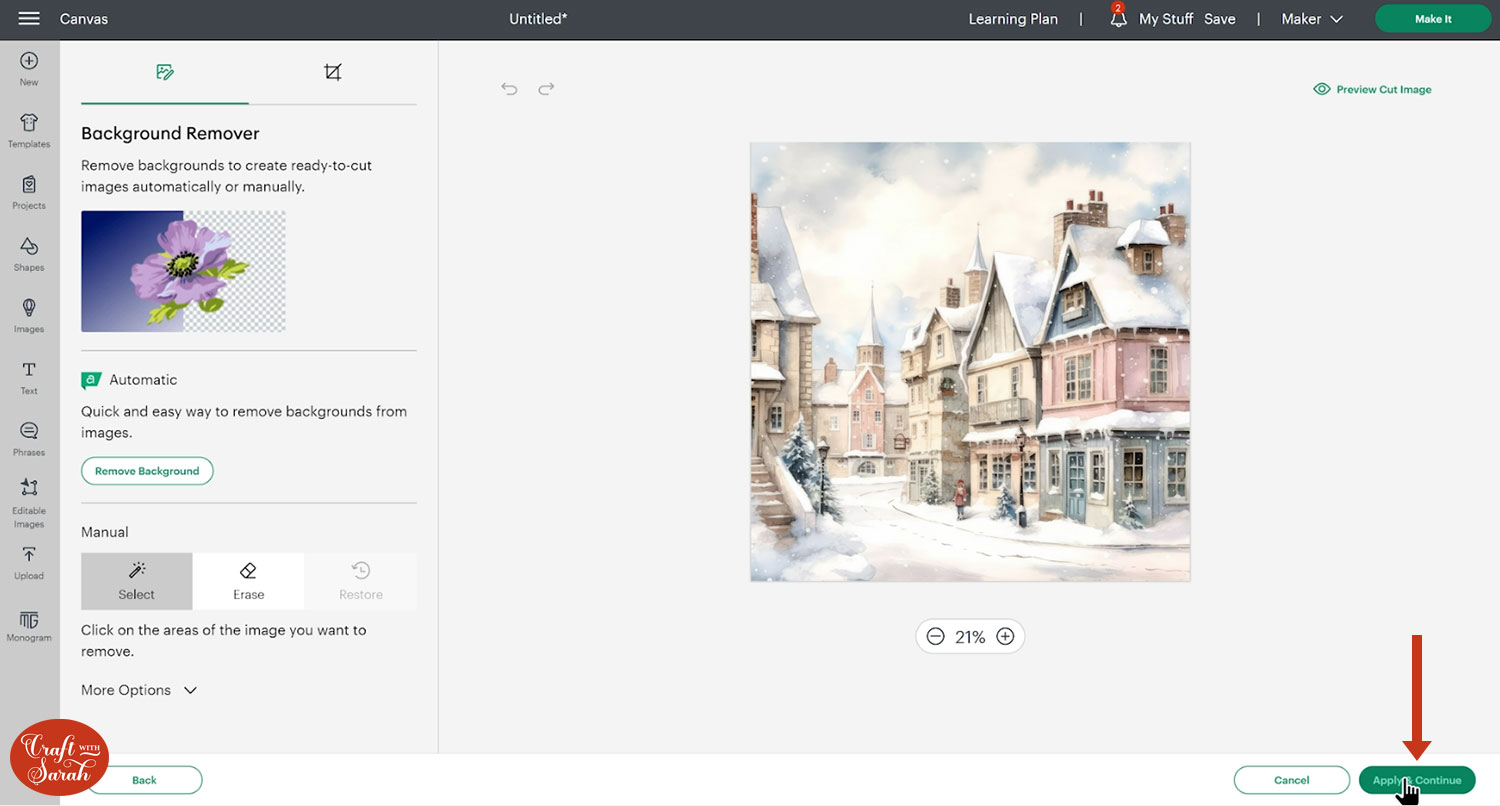Toggle Preview Cut Image view
The image size is (1500, 806).
tap(1372, 89)
